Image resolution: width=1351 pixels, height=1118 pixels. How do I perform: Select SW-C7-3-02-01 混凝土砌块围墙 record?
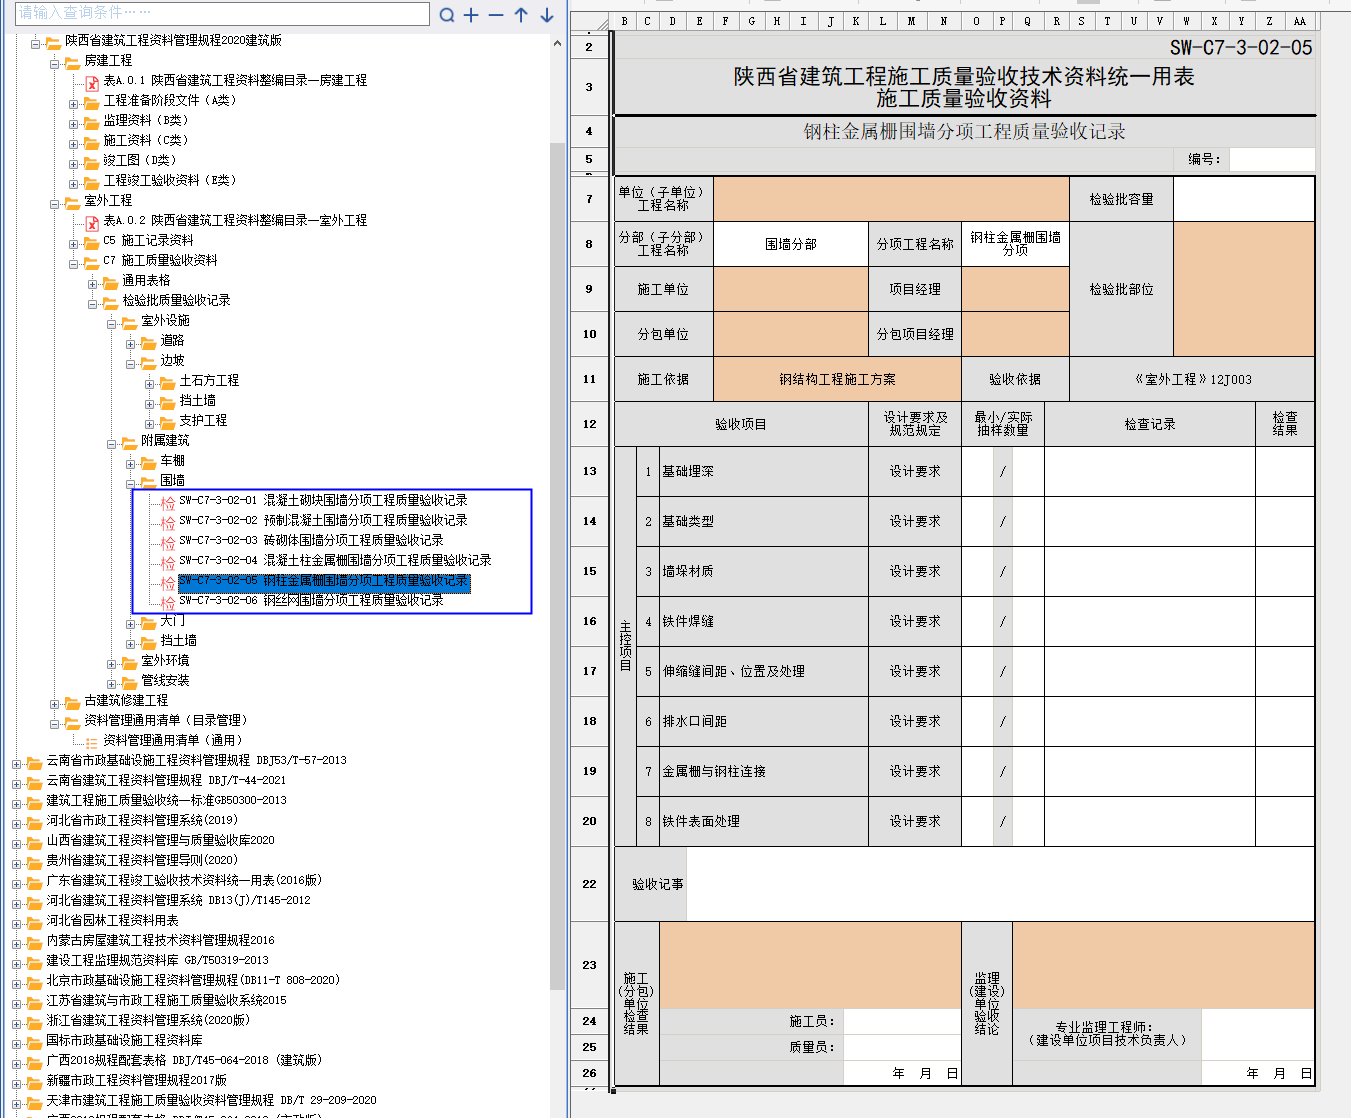pos(323,501)
